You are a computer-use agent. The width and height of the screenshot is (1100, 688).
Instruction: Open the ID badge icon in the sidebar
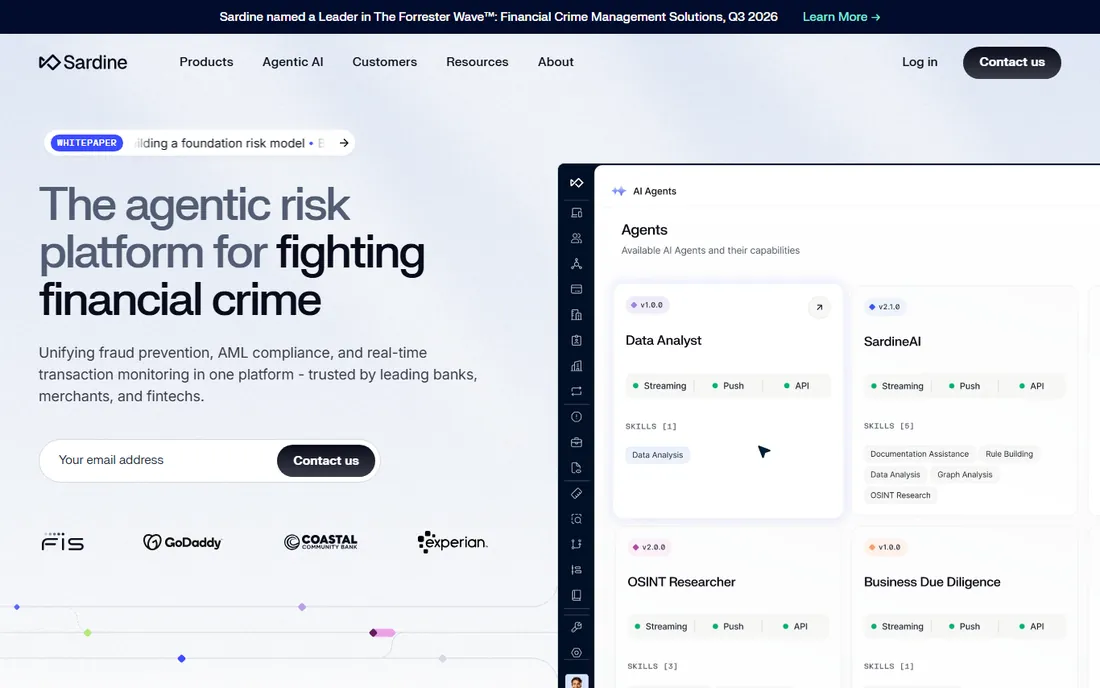pyautogui.click(x=577, y=341)
